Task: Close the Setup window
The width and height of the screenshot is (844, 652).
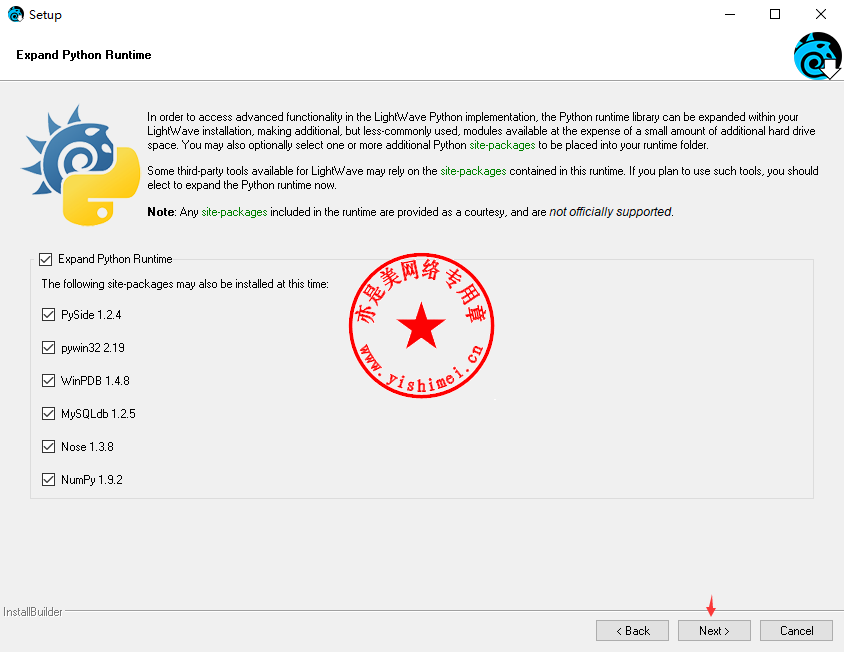Action: (820, 14)
